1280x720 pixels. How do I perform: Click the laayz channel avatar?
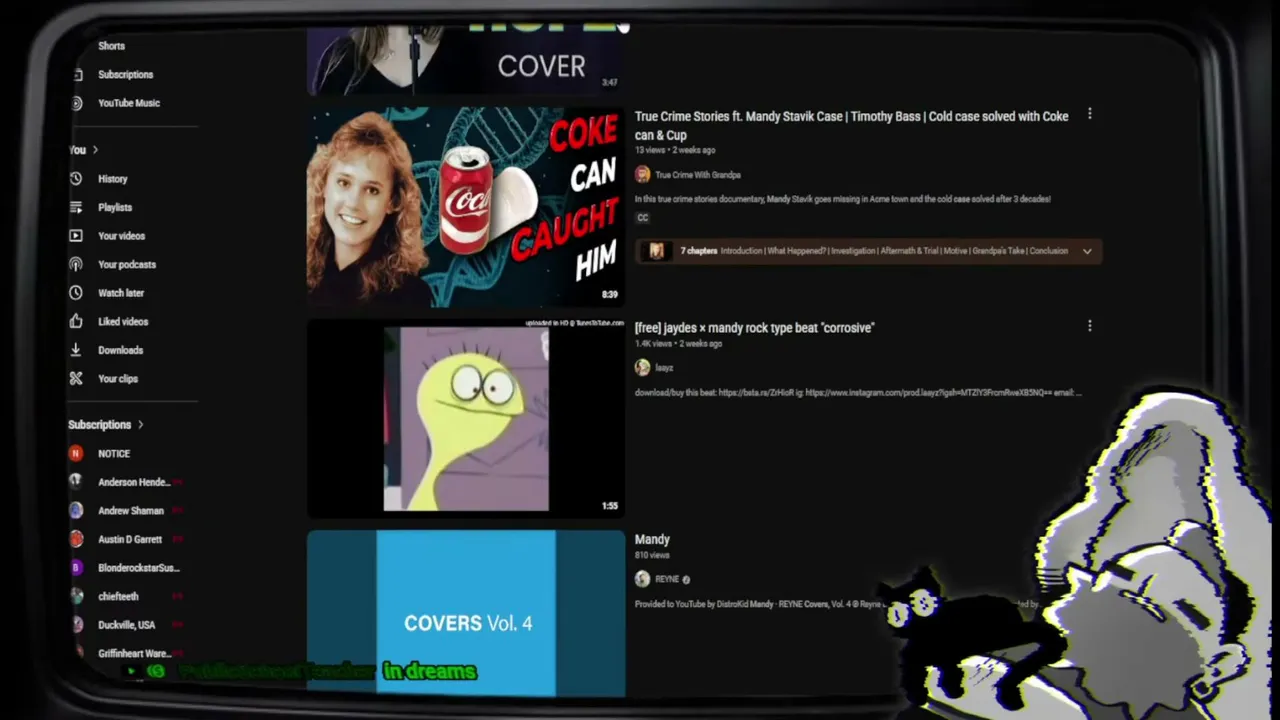642,368
